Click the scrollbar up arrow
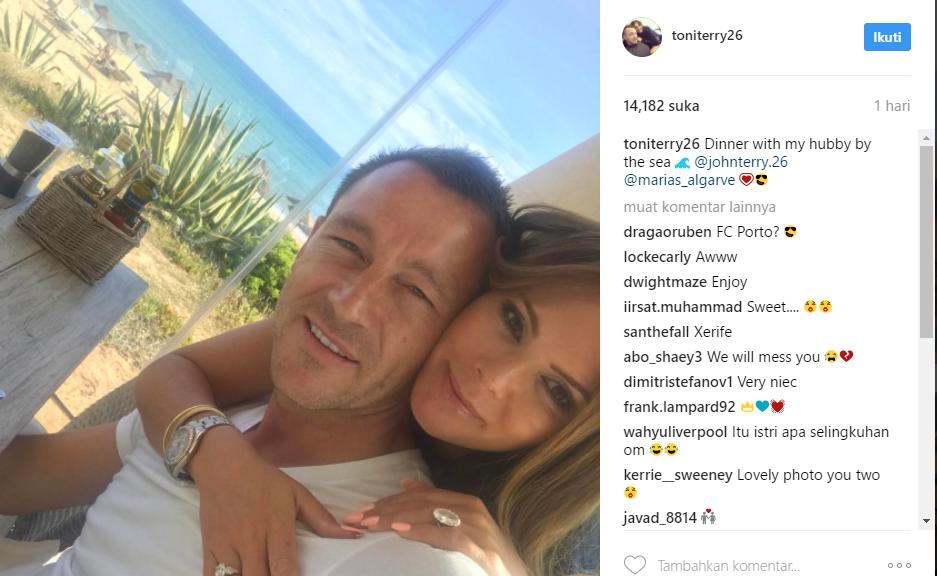The width and height of the screenshot is (937, 576). tap(926, 138)
